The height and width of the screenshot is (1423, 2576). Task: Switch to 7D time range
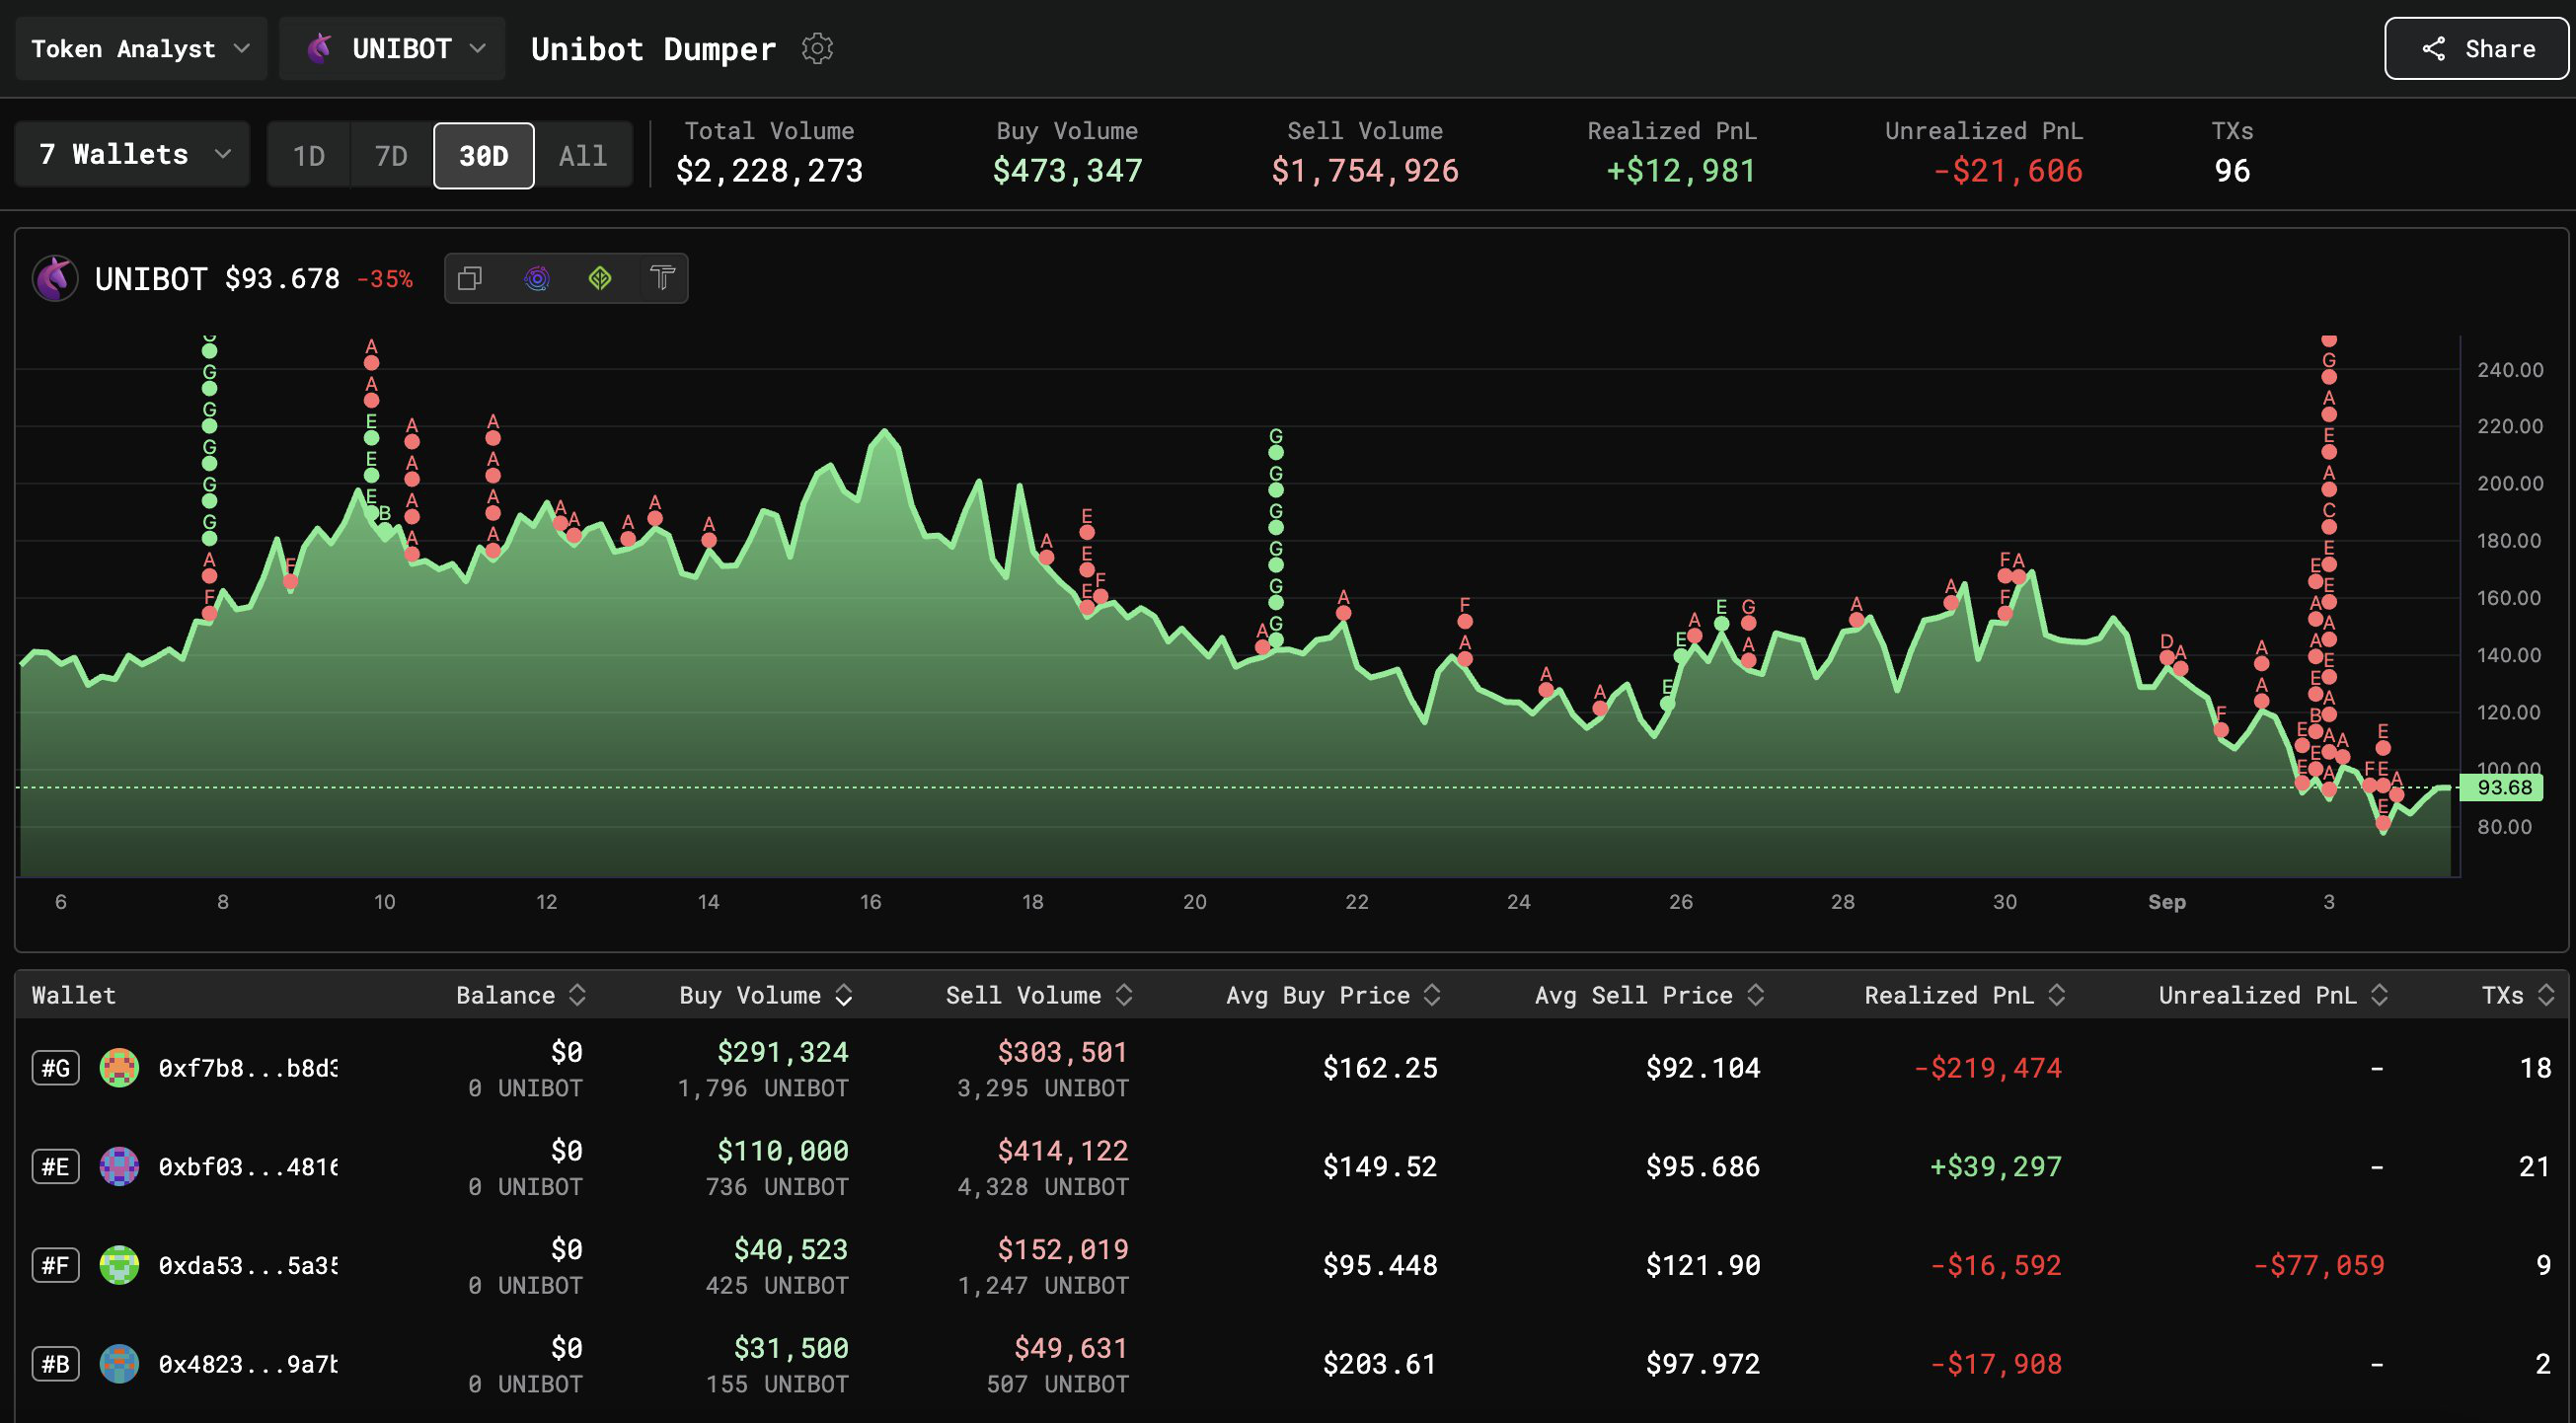(391, 155)
